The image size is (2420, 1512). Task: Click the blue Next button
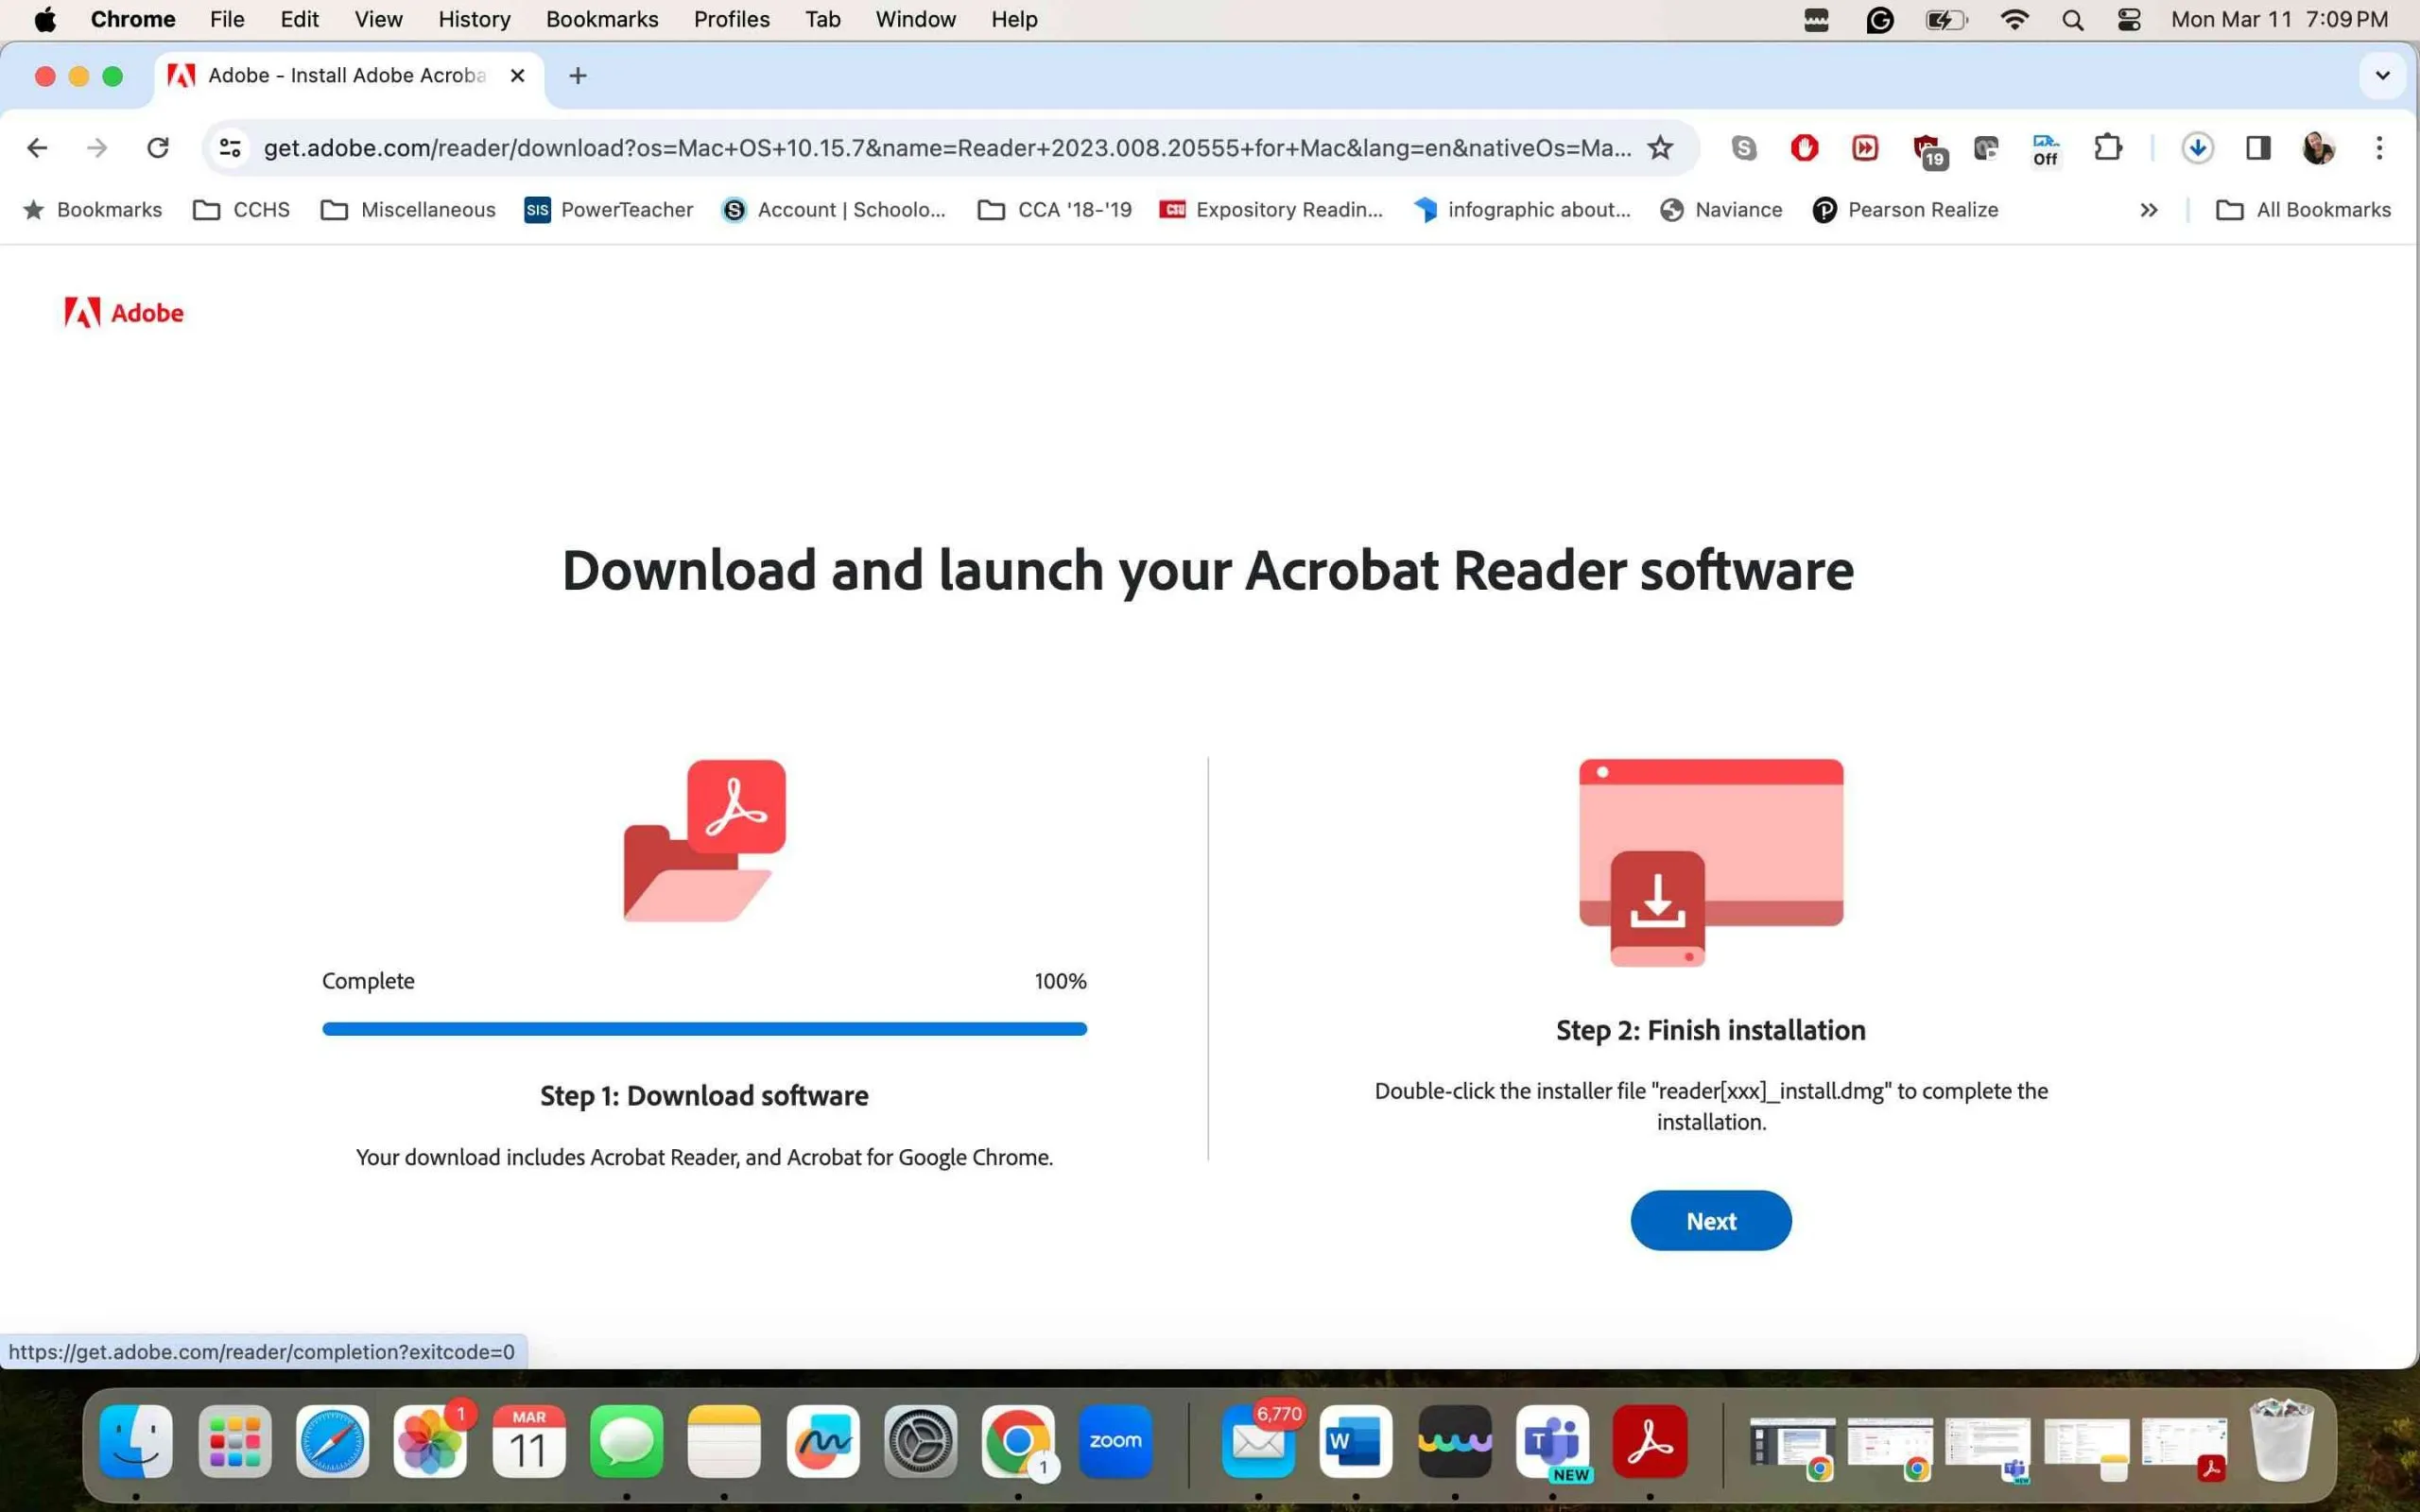pos(1710,1220)
